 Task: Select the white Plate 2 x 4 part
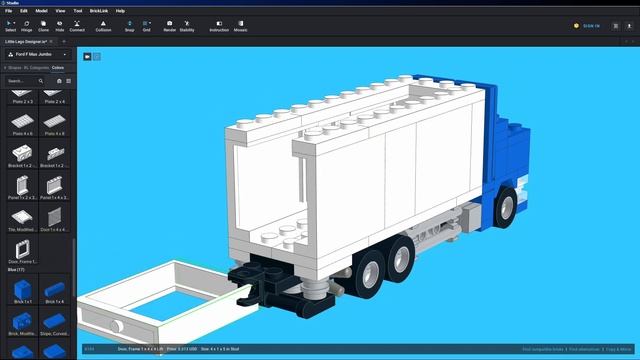click(54, 97)
